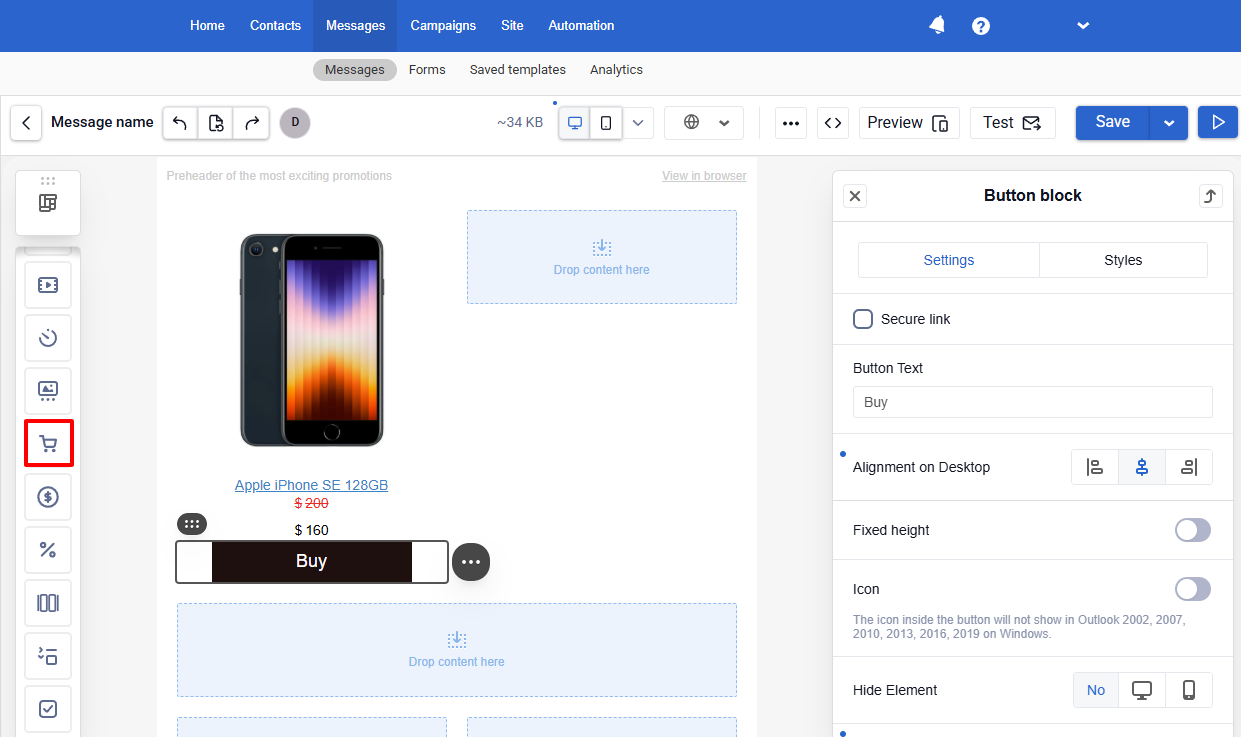Viewport: 1241px width, 737px height.
Task: Close the Button block panel
Action: 855,196
